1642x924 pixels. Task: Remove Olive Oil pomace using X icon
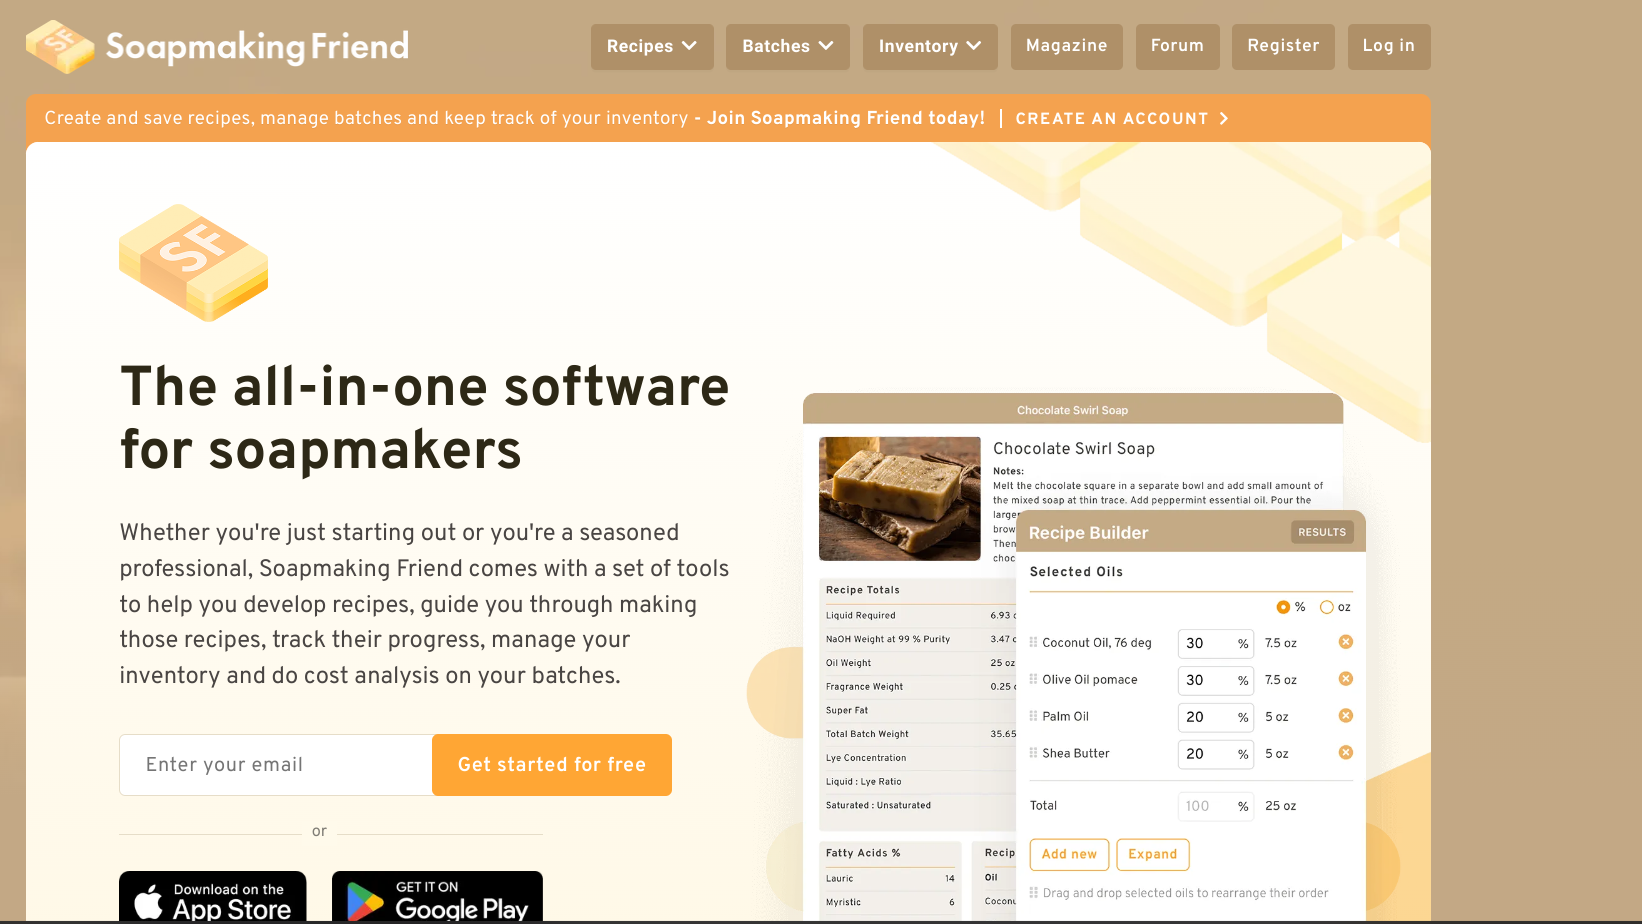tap(1346, 679)
